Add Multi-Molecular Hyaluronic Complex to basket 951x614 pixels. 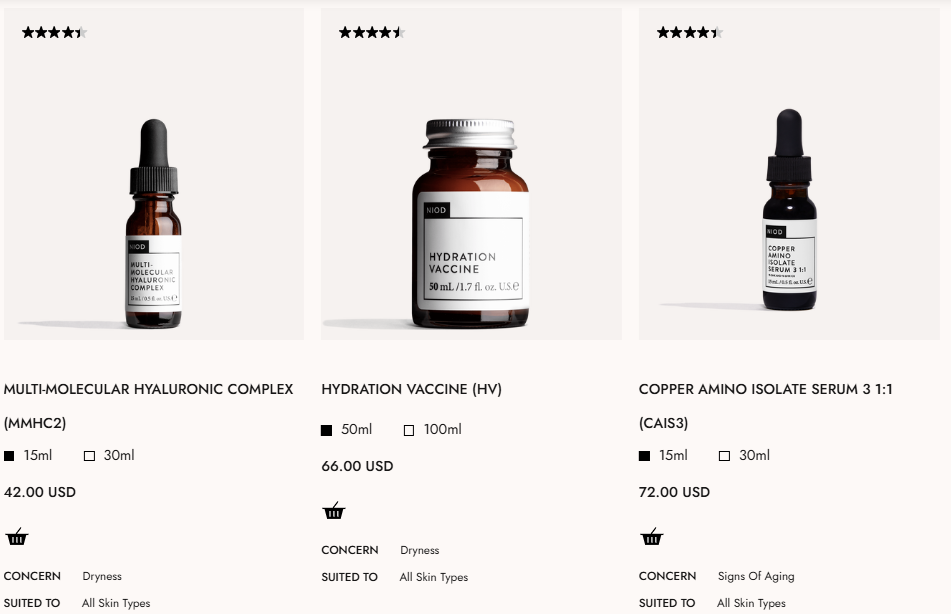click(16, 537)
